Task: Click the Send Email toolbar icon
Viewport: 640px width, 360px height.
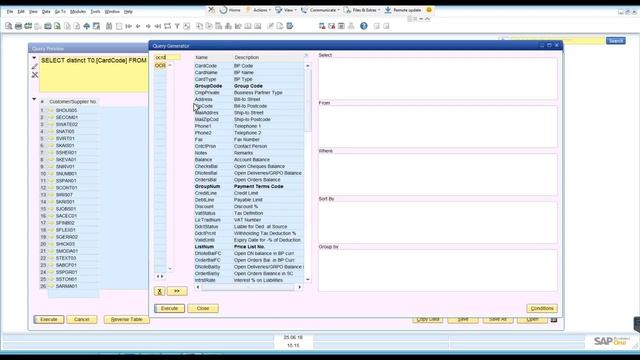Action: point(28,26)
